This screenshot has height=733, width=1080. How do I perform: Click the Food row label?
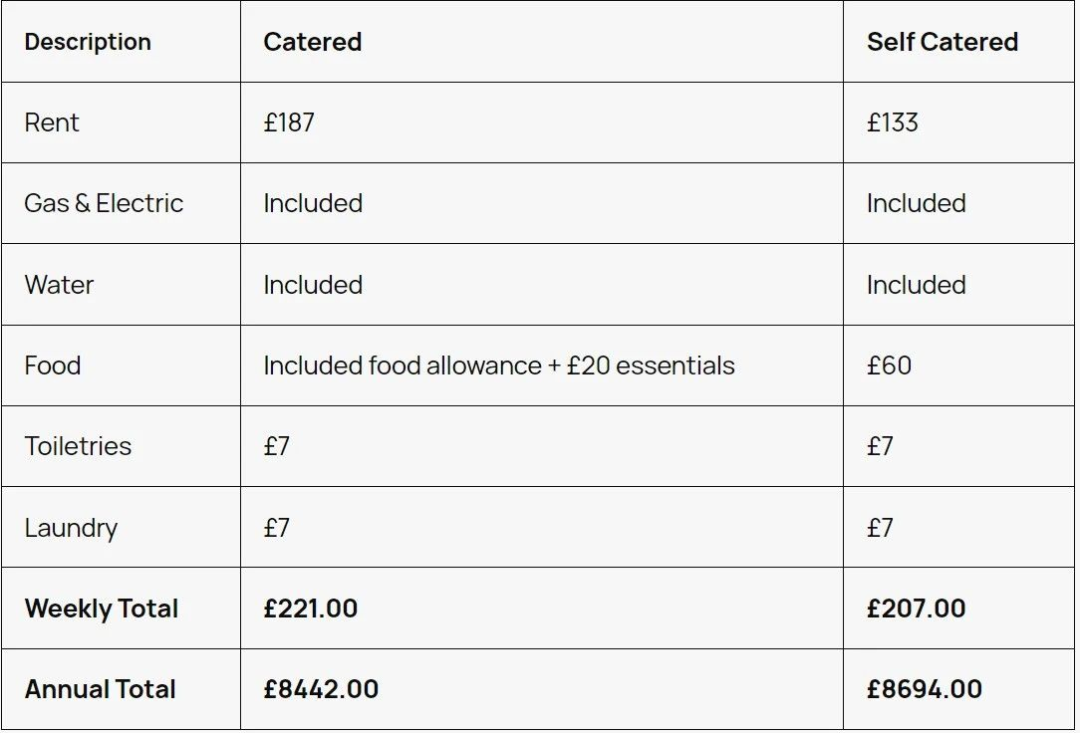[x=52, y=365]
